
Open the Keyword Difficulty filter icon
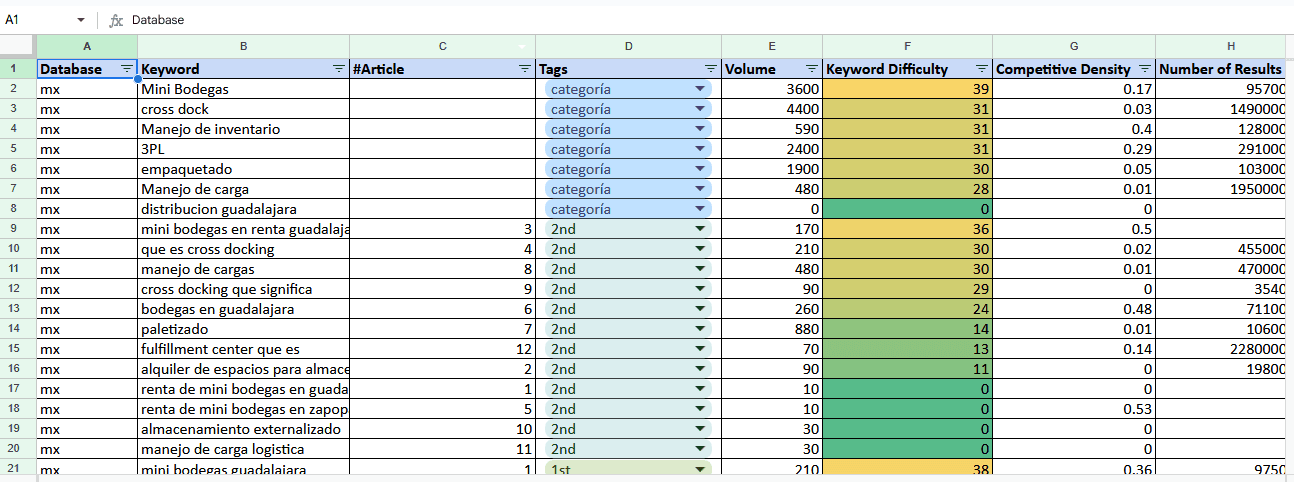coord(982,69)
